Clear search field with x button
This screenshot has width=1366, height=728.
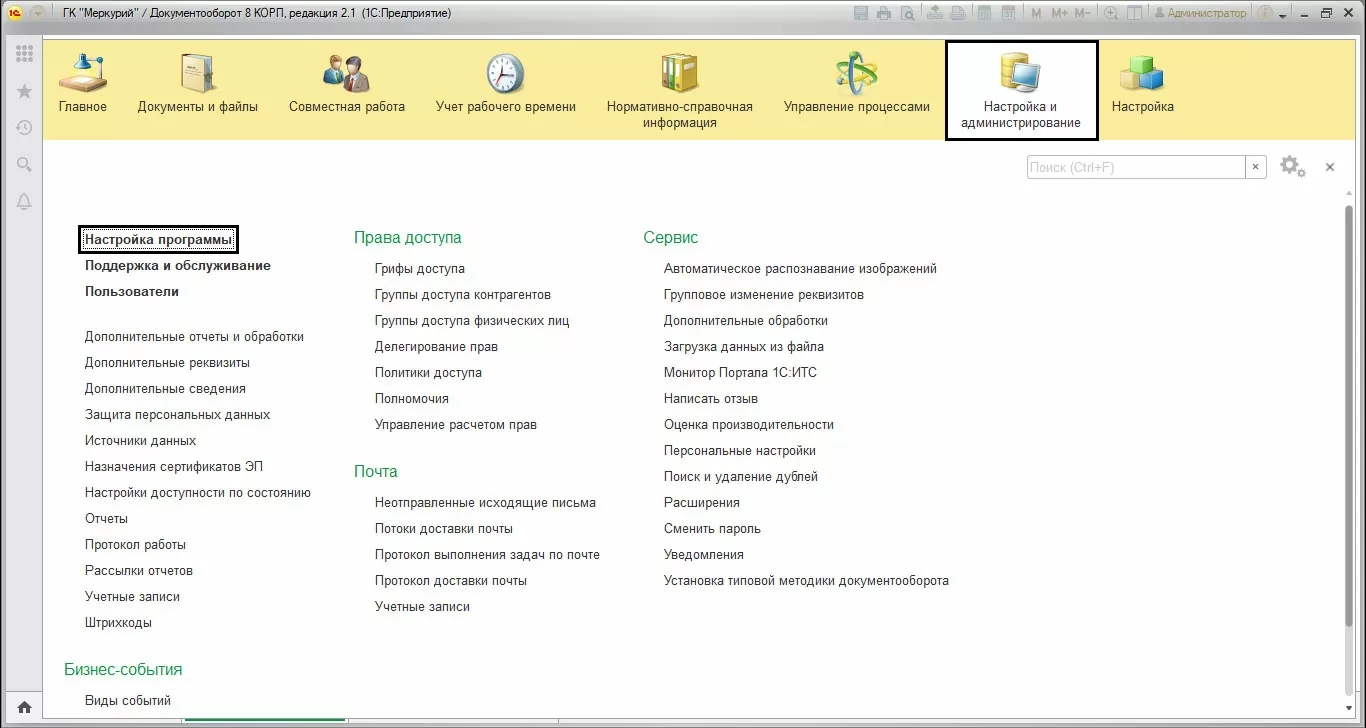1256,167
